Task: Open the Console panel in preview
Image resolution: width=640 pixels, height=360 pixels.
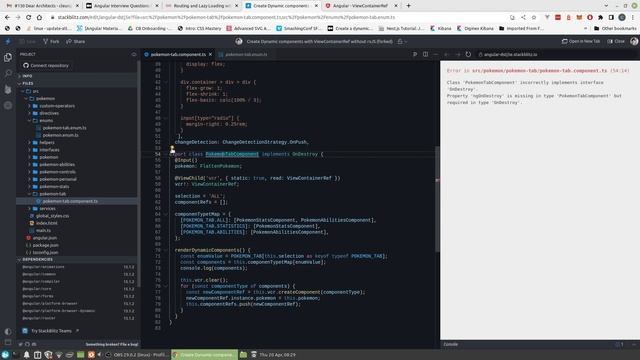Action: 451,344
